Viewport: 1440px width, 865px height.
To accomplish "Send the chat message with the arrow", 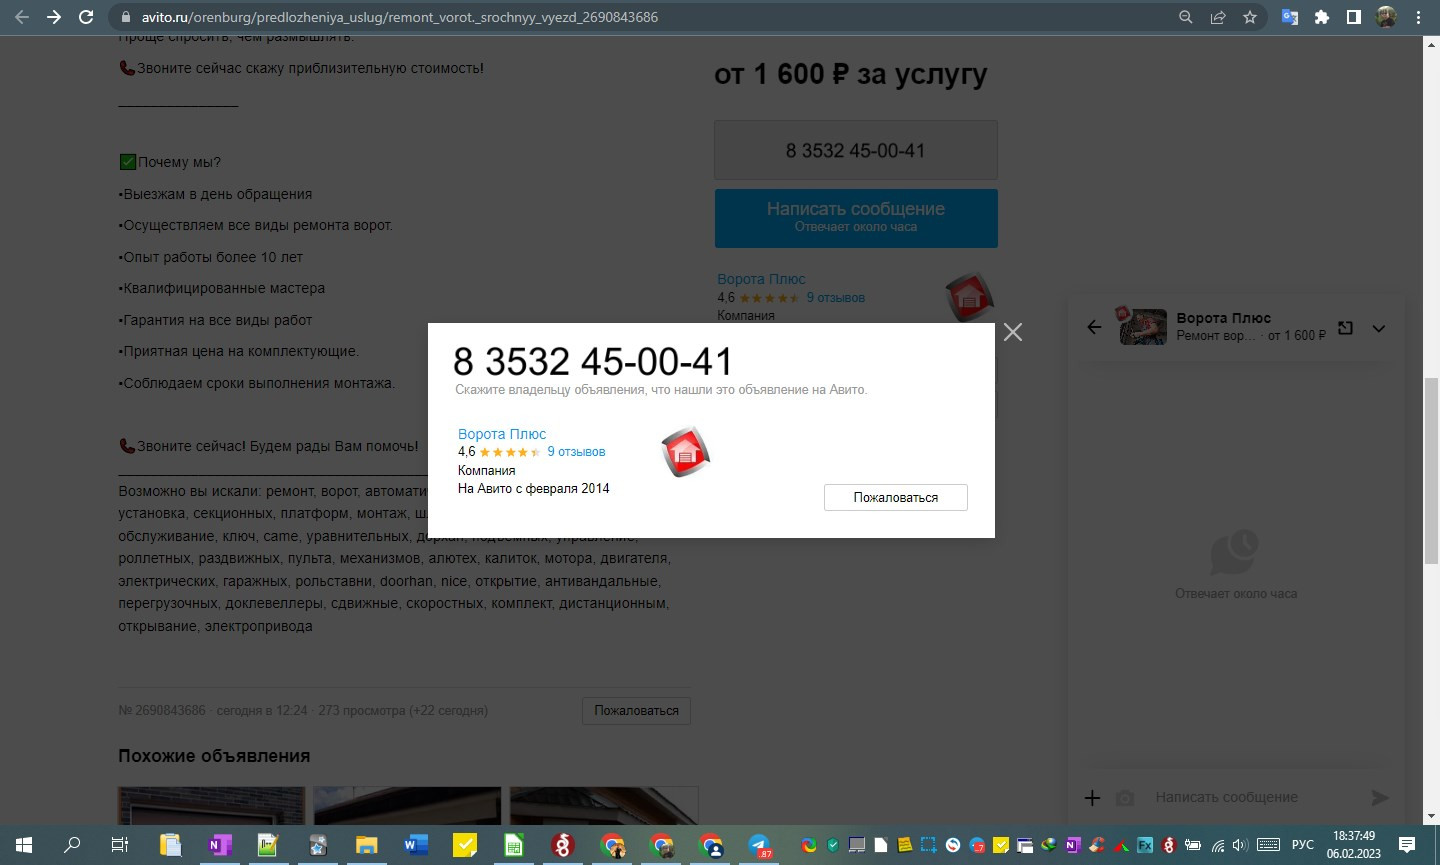I will point(1380,797).
